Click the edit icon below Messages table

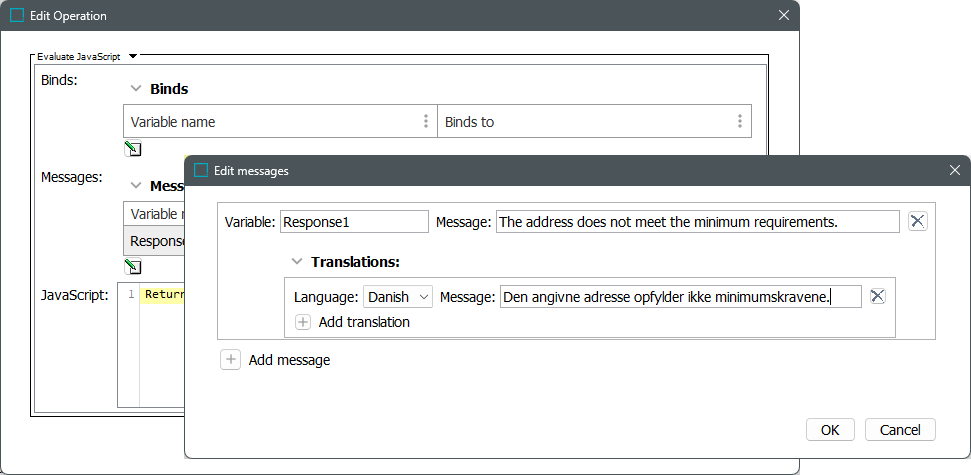click(132, 267)
